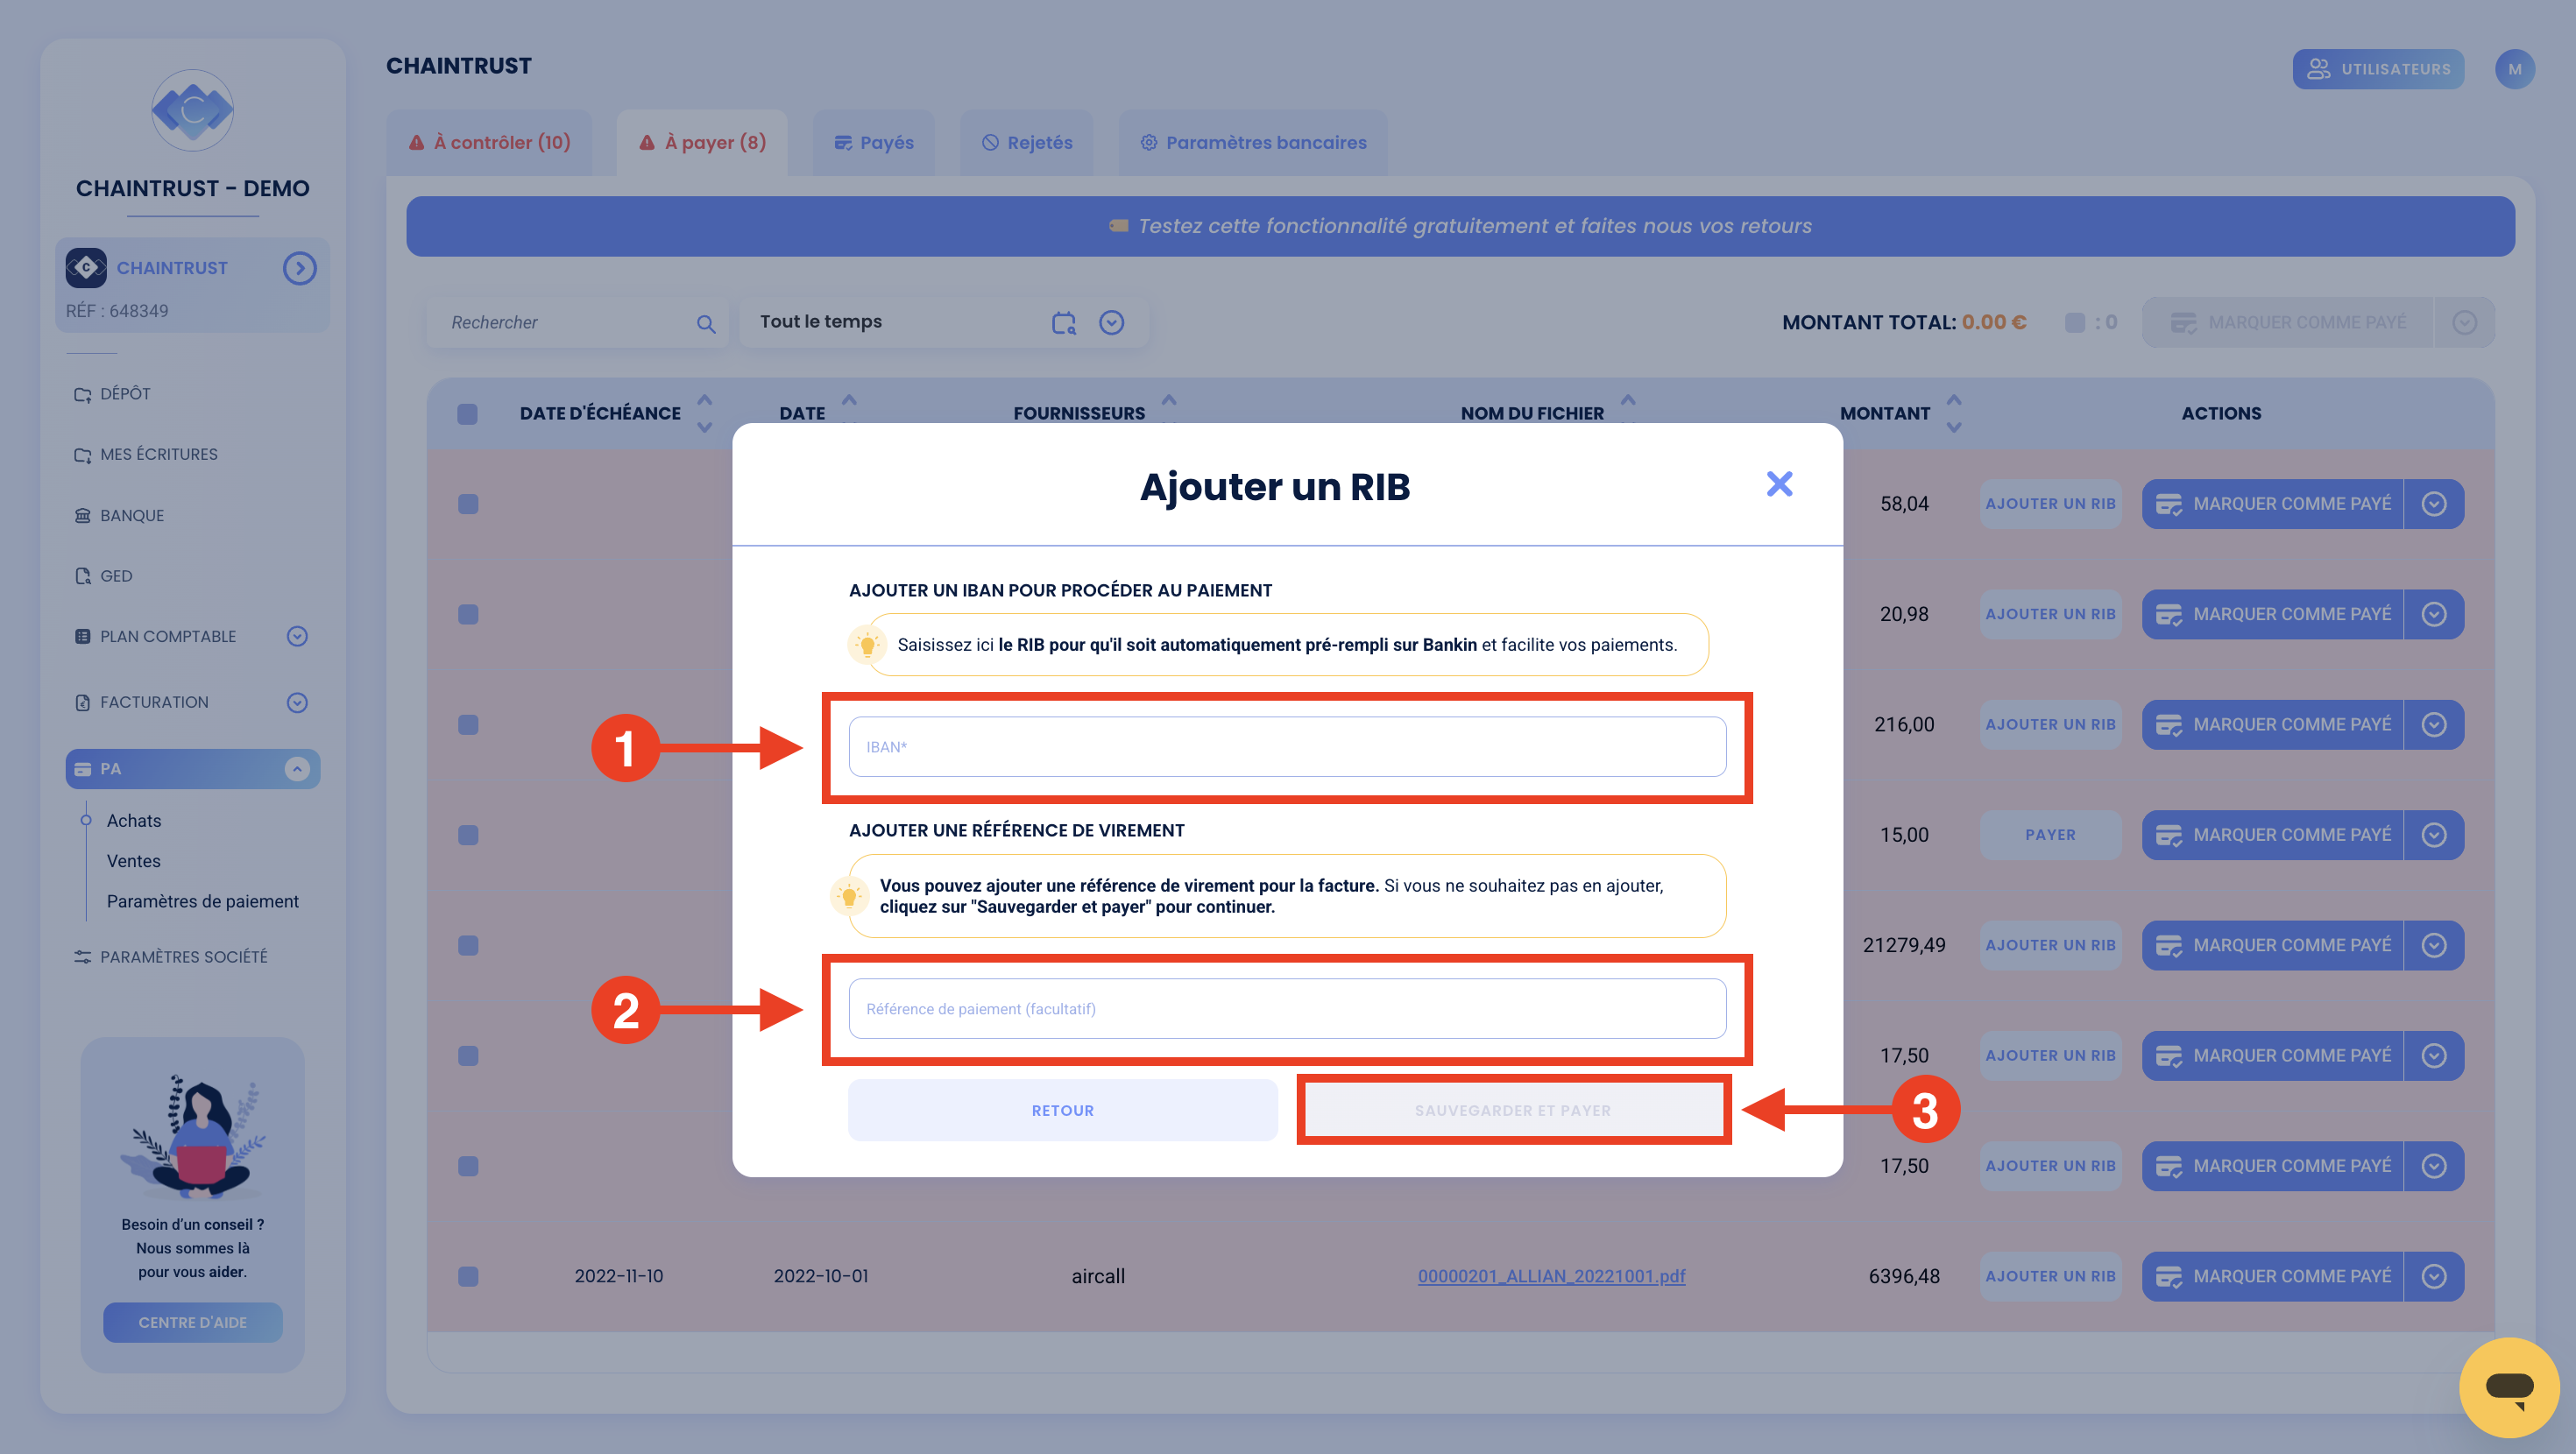Open dropdown arrow on 216,00 row
The width and height of the screenshot is (2576, 1454).
[x=2434, y=724]
